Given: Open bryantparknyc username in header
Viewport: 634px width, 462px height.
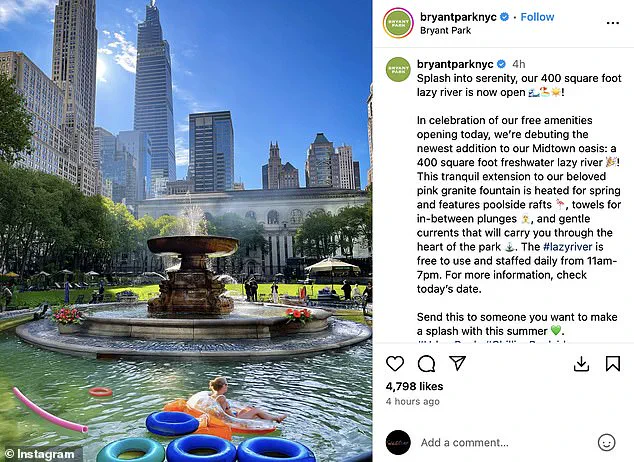Looking at the screenshot, I should 458,17.
